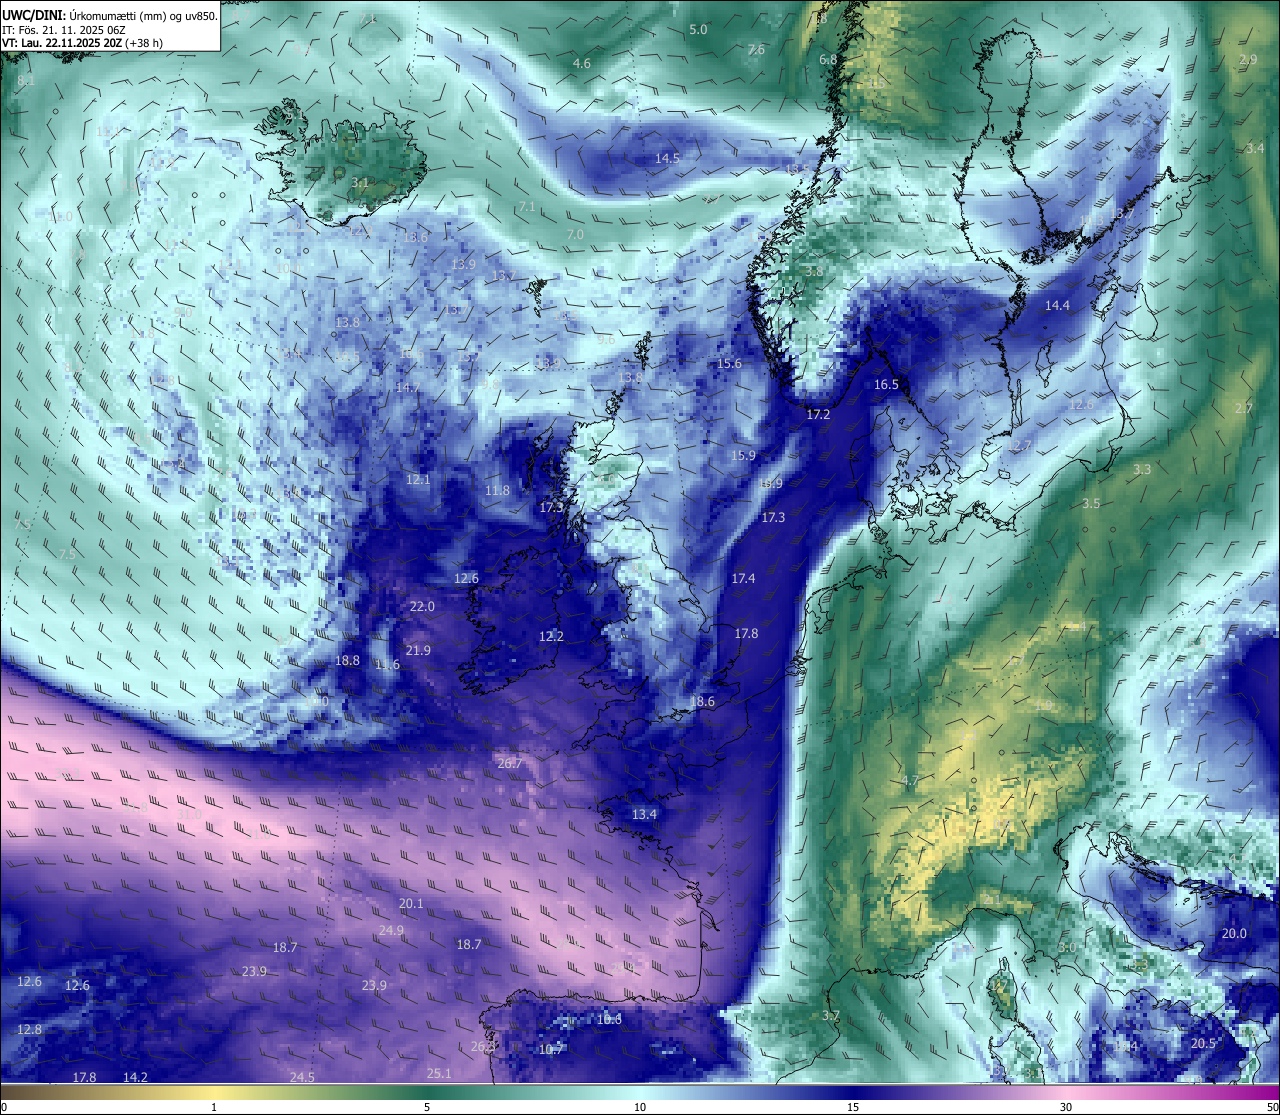Click the 14.4 value over the Baltic
The width and height of the screenshot is (1280, 1115).
click(x=1057, y=306)
